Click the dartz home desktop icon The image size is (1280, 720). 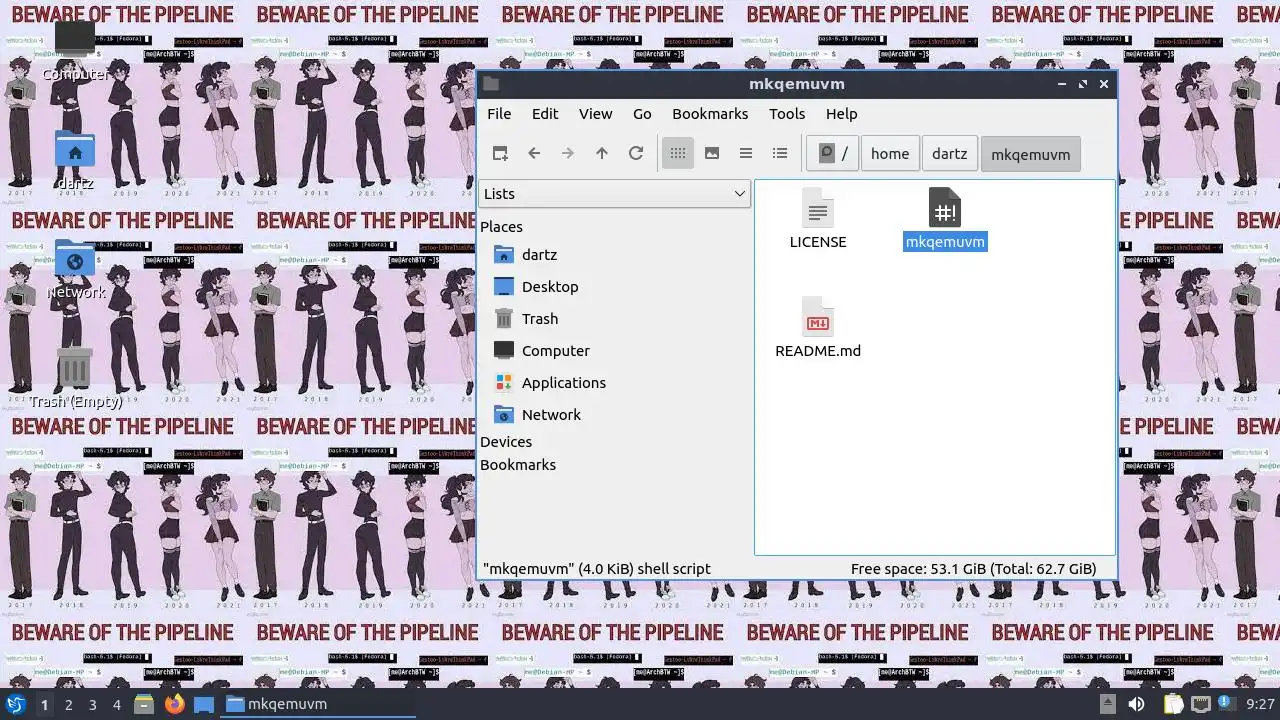75,150
